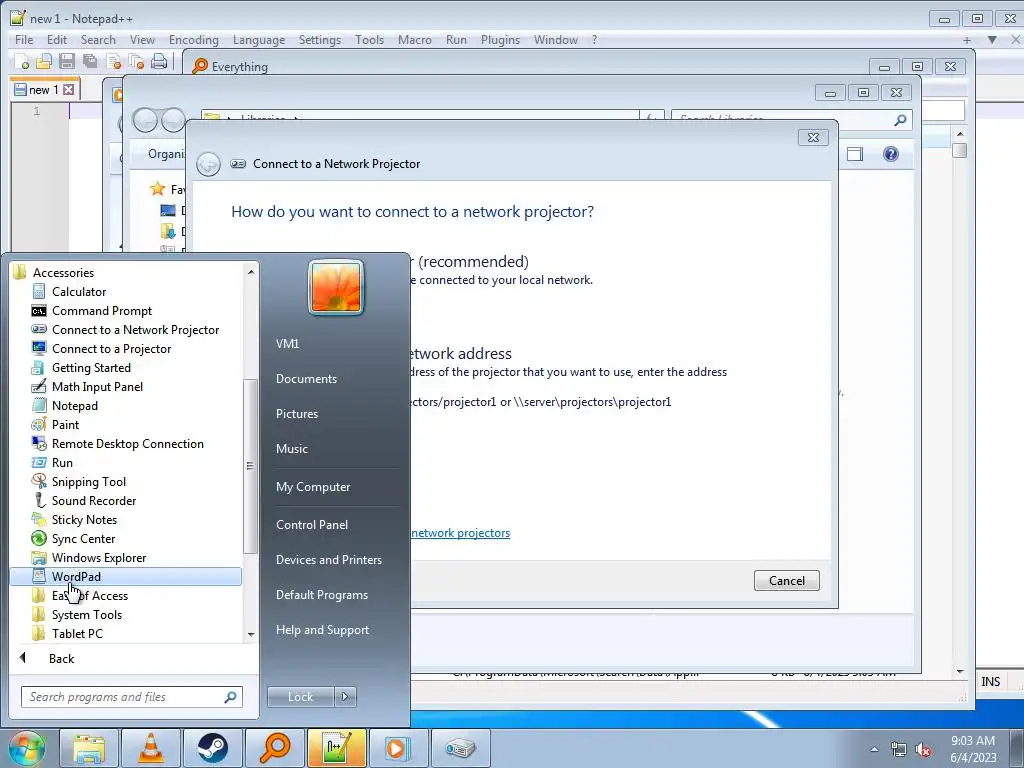The image size is (1024, 768).
Task: Click the help icon in the Libraries window
Action: coord(891,154)
